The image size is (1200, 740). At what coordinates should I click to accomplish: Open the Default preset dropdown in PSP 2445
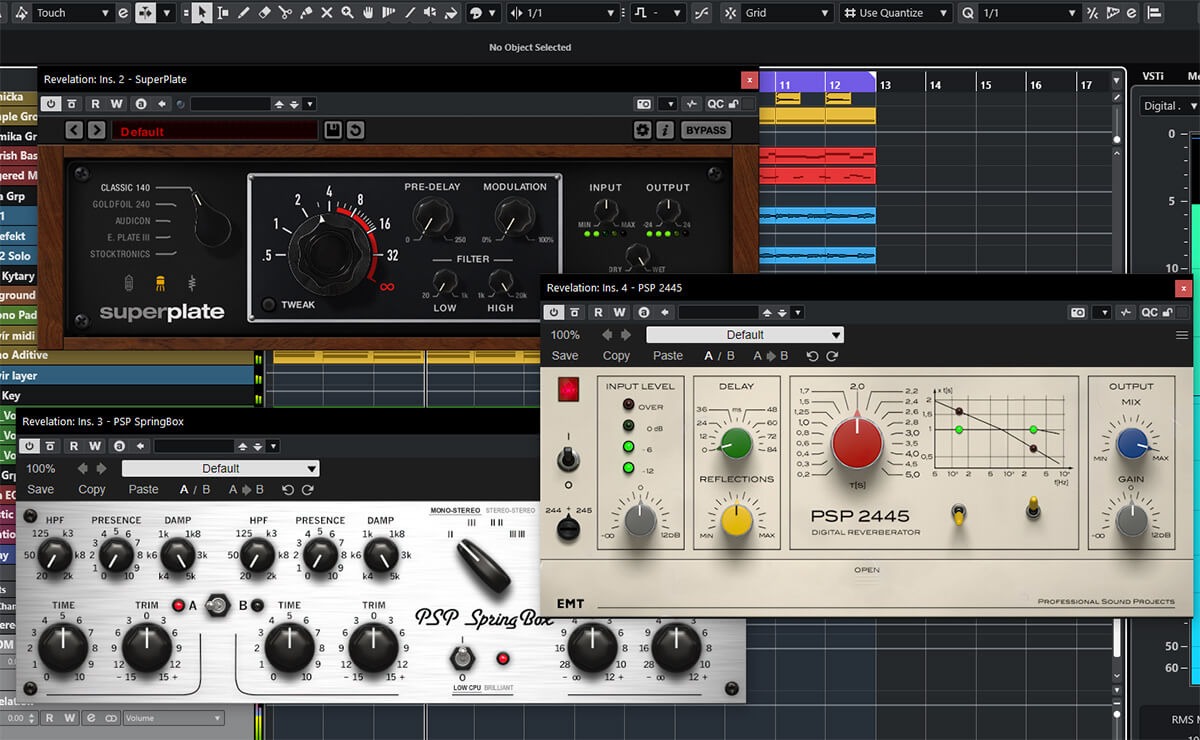[x=745, y=335]
